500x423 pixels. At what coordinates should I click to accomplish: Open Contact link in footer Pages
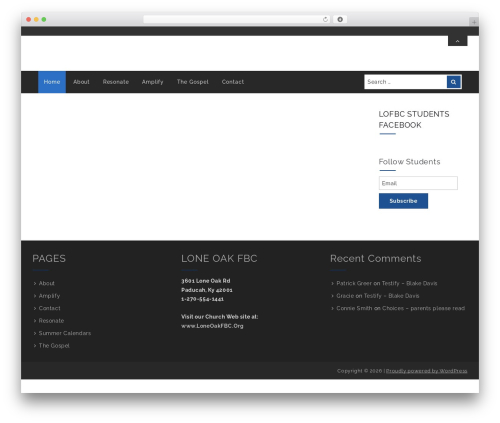coord(50,308)
